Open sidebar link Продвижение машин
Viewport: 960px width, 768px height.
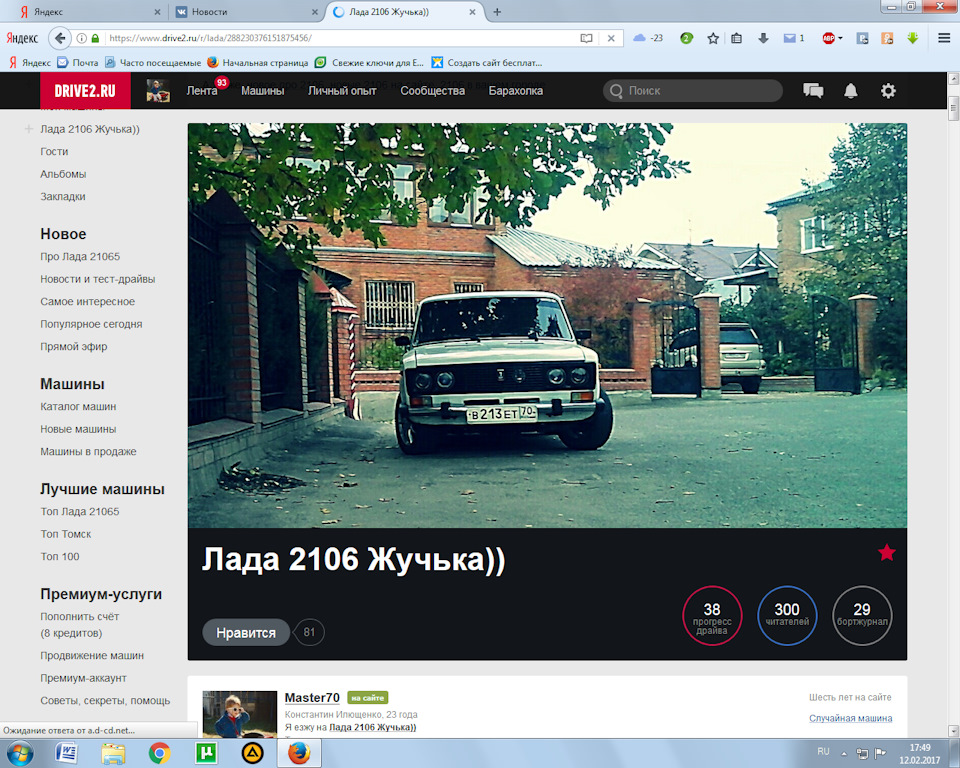click(x=92, y=655)
